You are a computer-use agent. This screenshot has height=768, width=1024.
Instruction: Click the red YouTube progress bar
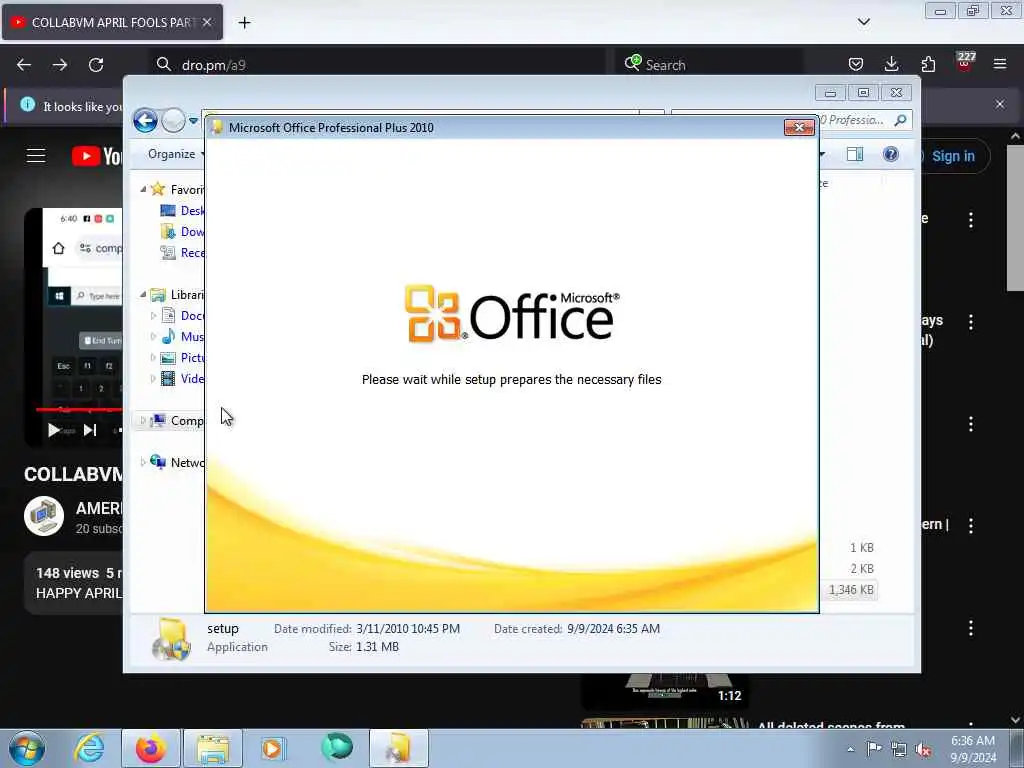click(x=79, y=409)
